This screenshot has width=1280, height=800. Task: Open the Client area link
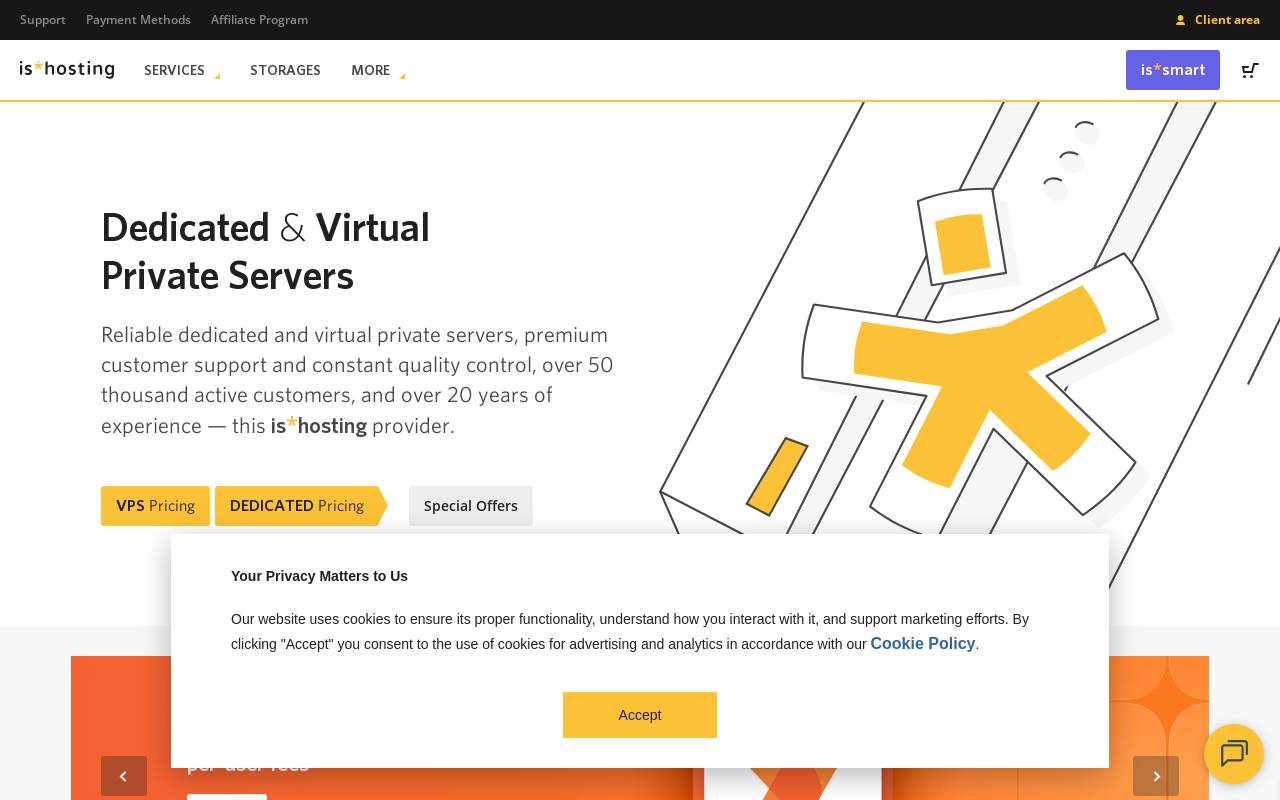[1227, 20]
